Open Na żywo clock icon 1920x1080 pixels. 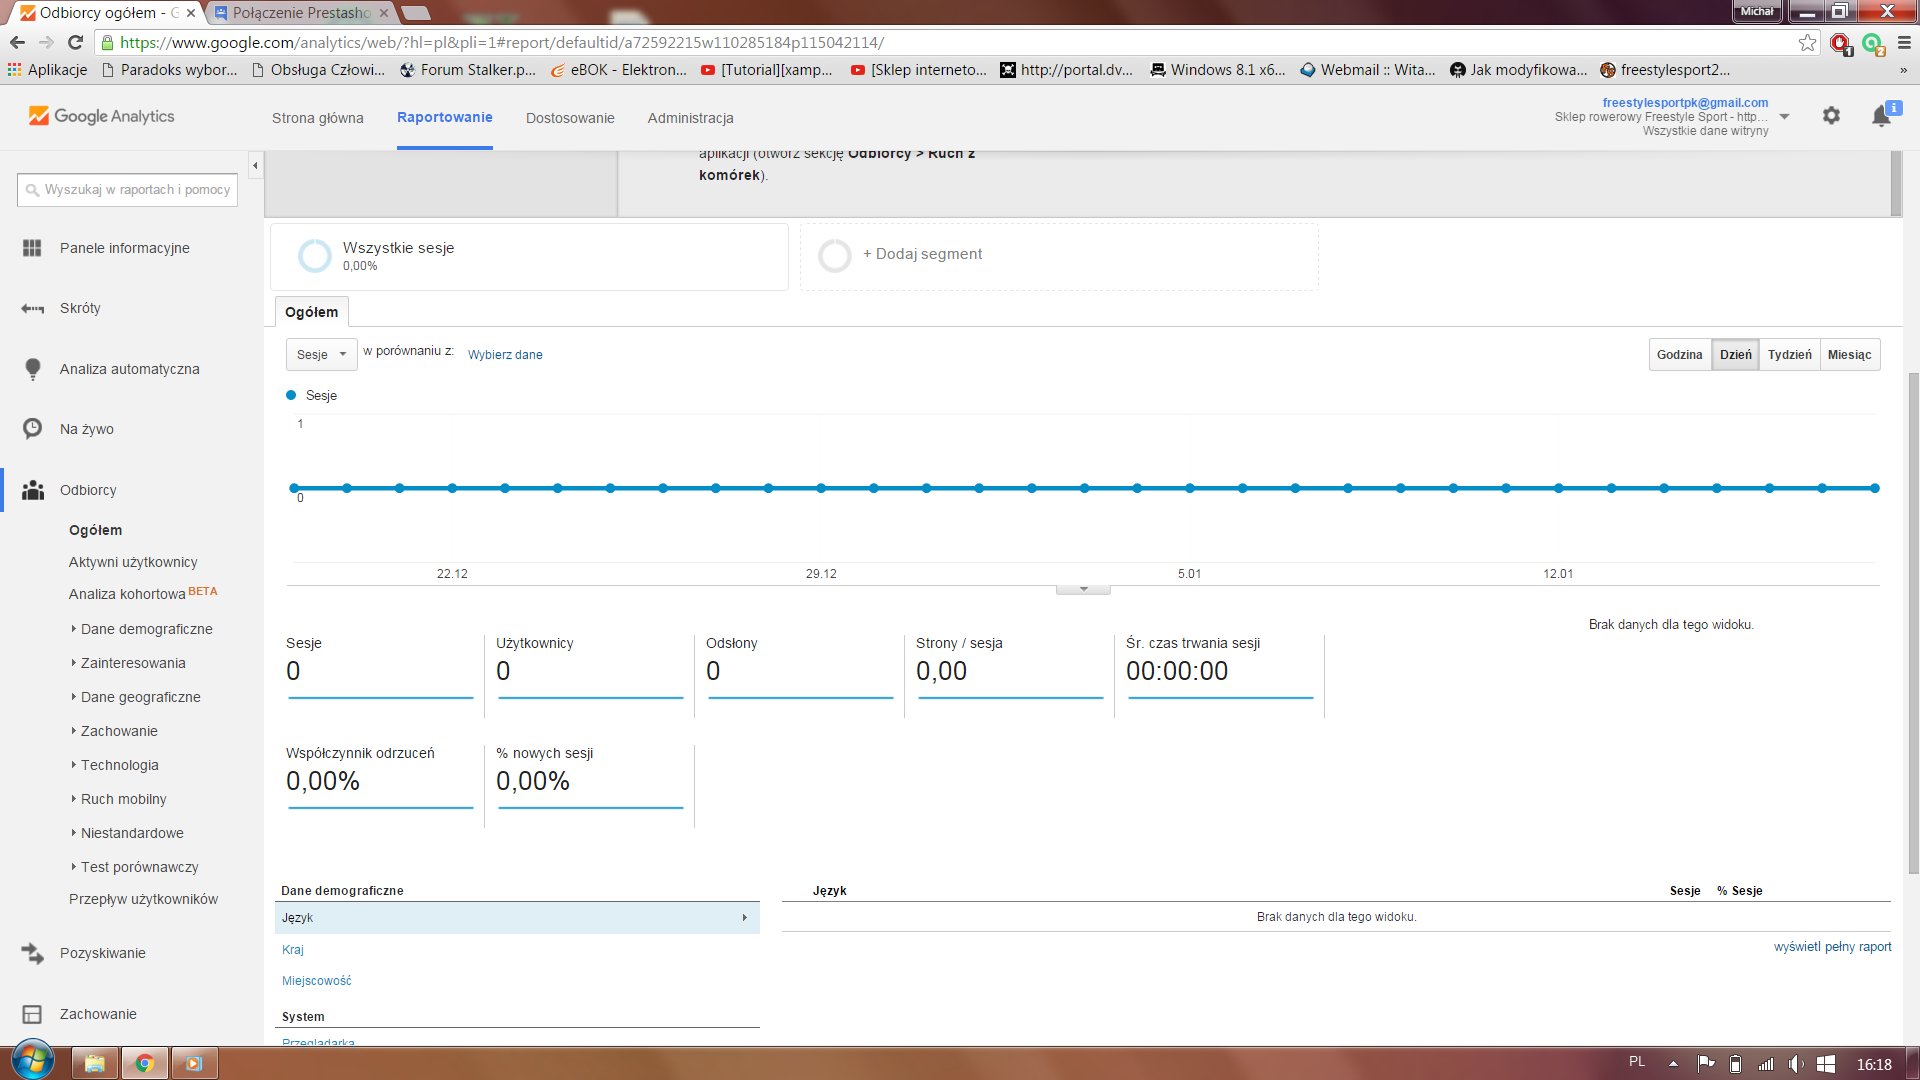pyautogui.click(x=32, y=429)
